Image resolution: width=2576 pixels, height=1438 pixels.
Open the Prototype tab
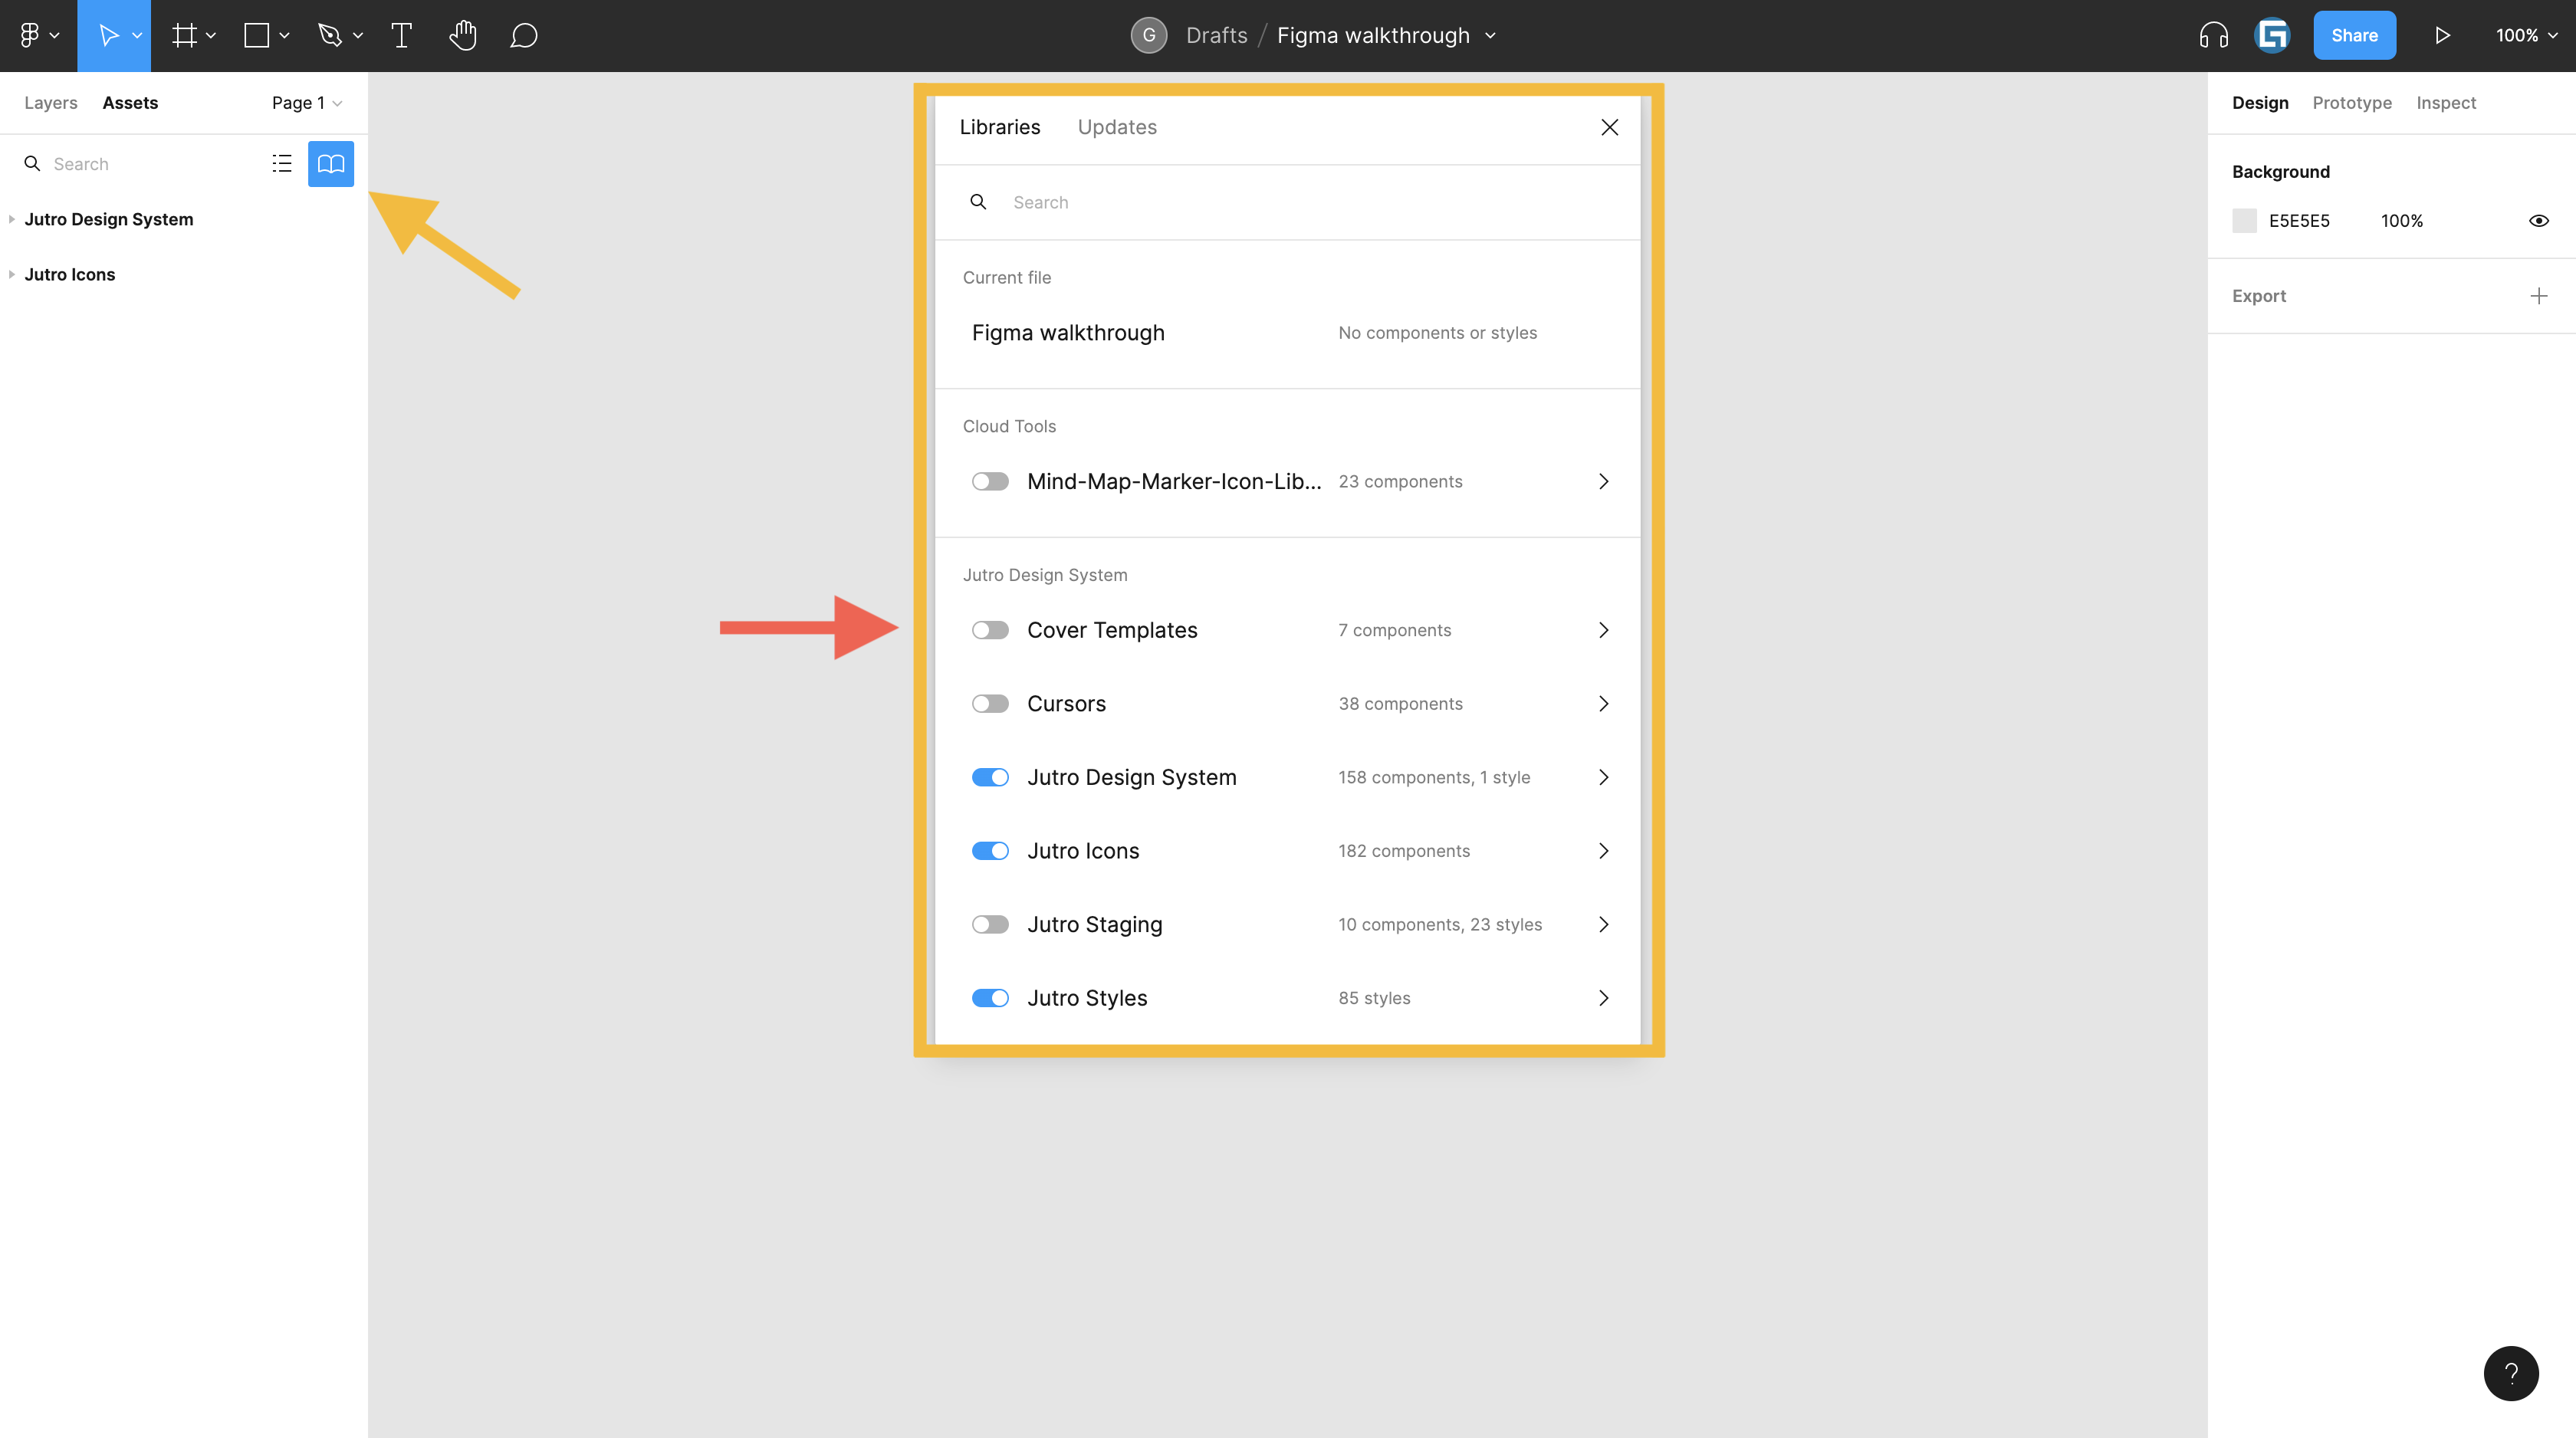2352,103
